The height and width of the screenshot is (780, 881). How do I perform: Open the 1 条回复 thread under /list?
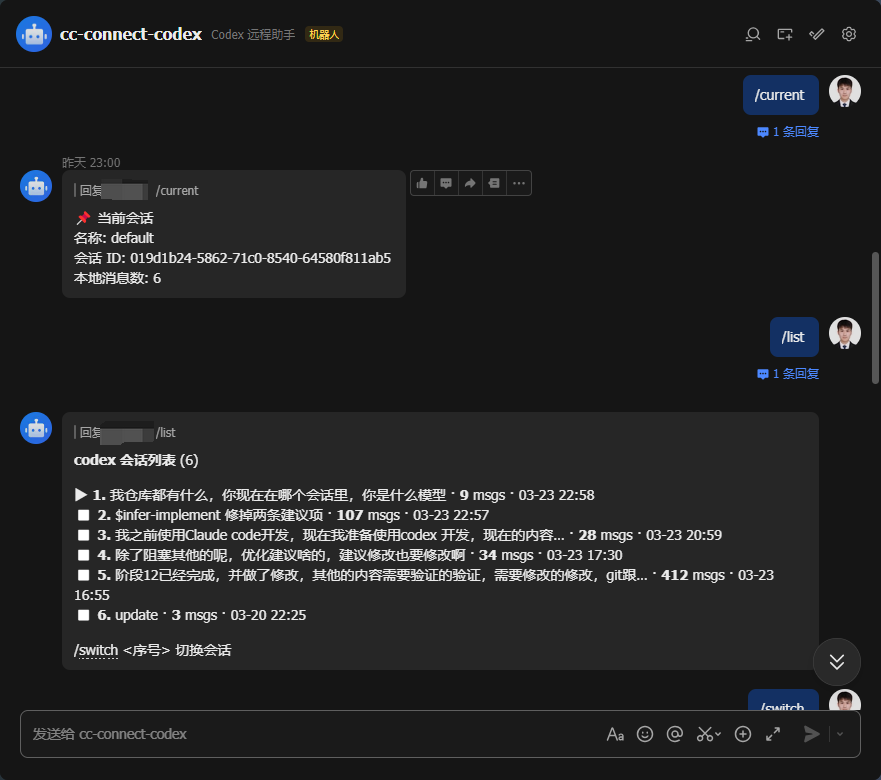click(787, 373)
